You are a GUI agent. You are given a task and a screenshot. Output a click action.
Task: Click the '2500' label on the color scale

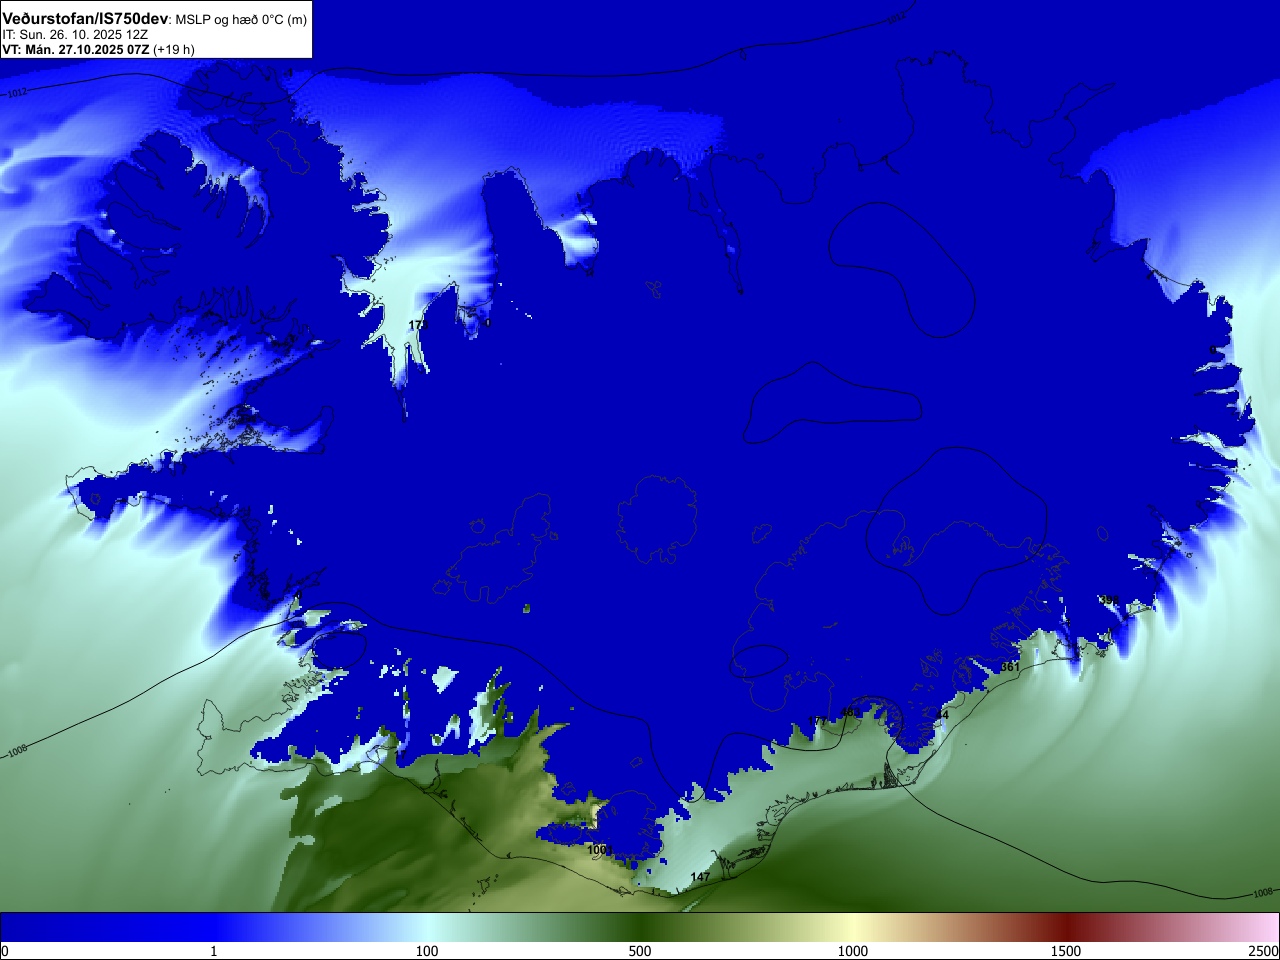click(x=1264, y=951)
